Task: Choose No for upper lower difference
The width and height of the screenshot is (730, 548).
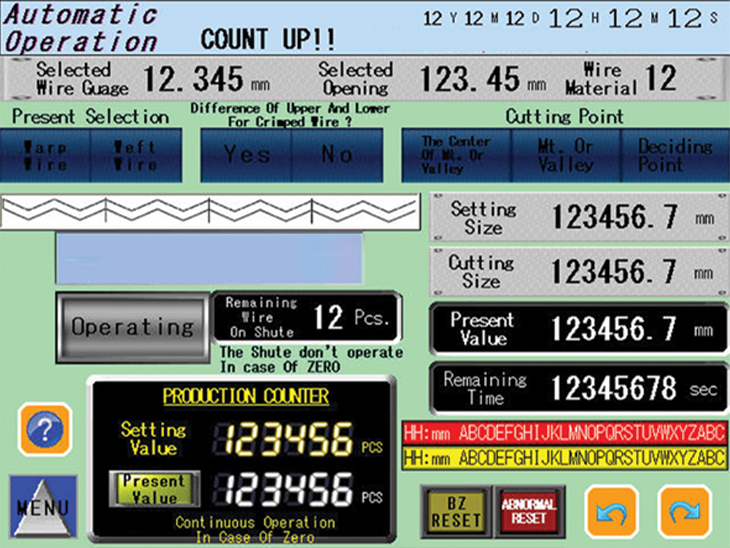Action: (x=336, y=155)
